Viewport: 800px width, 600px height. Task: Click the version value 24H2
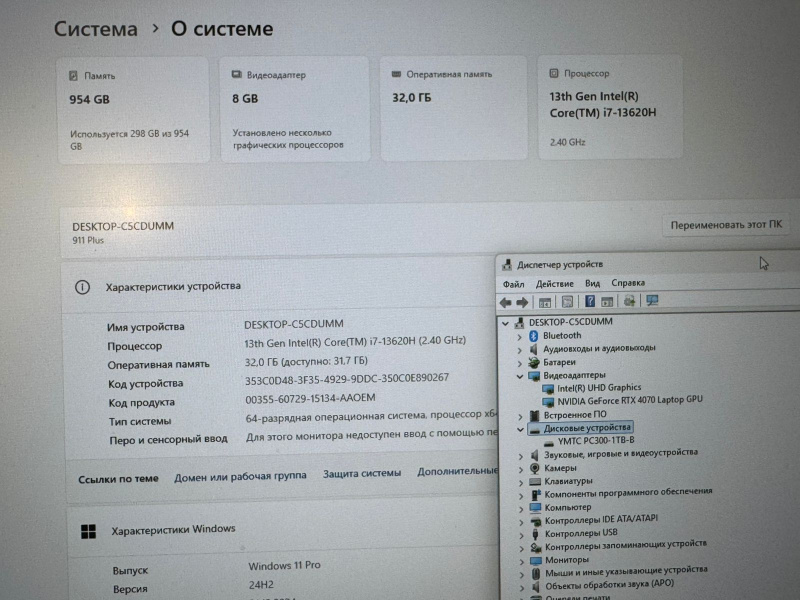[x=261, y=585]
